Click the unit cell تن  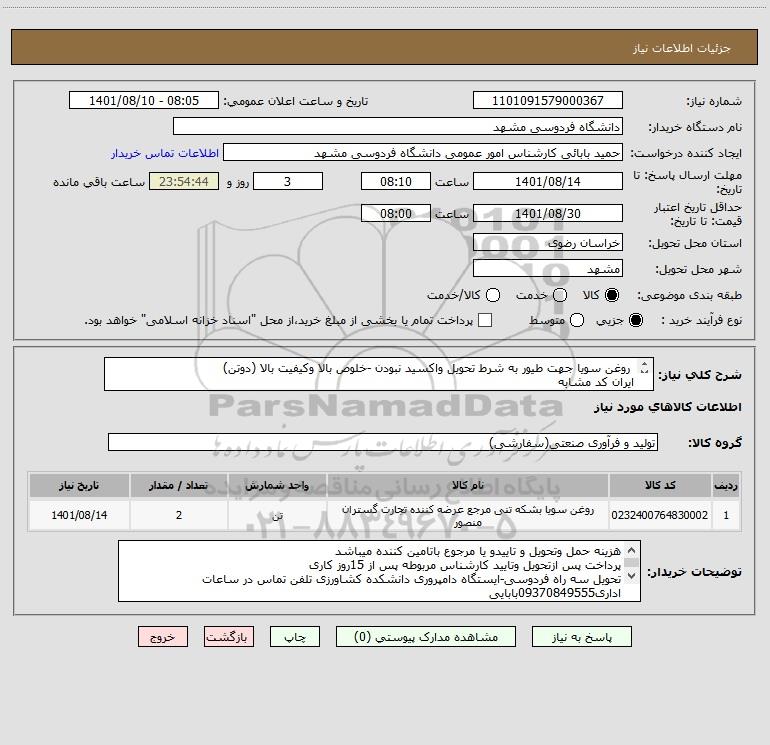tap(277, 515)
